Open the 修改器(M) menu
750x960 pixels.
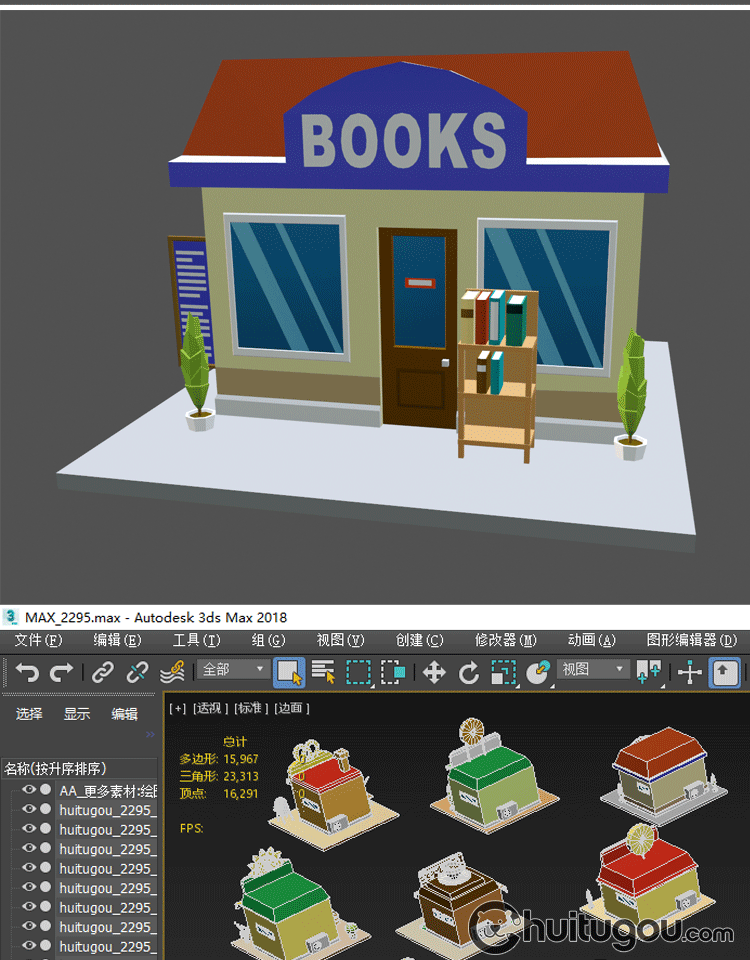505,640
